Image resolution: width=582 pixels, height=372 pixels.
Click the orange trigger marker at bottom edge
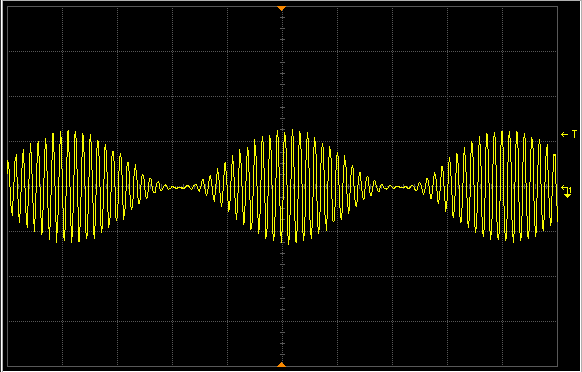[282, 365]
